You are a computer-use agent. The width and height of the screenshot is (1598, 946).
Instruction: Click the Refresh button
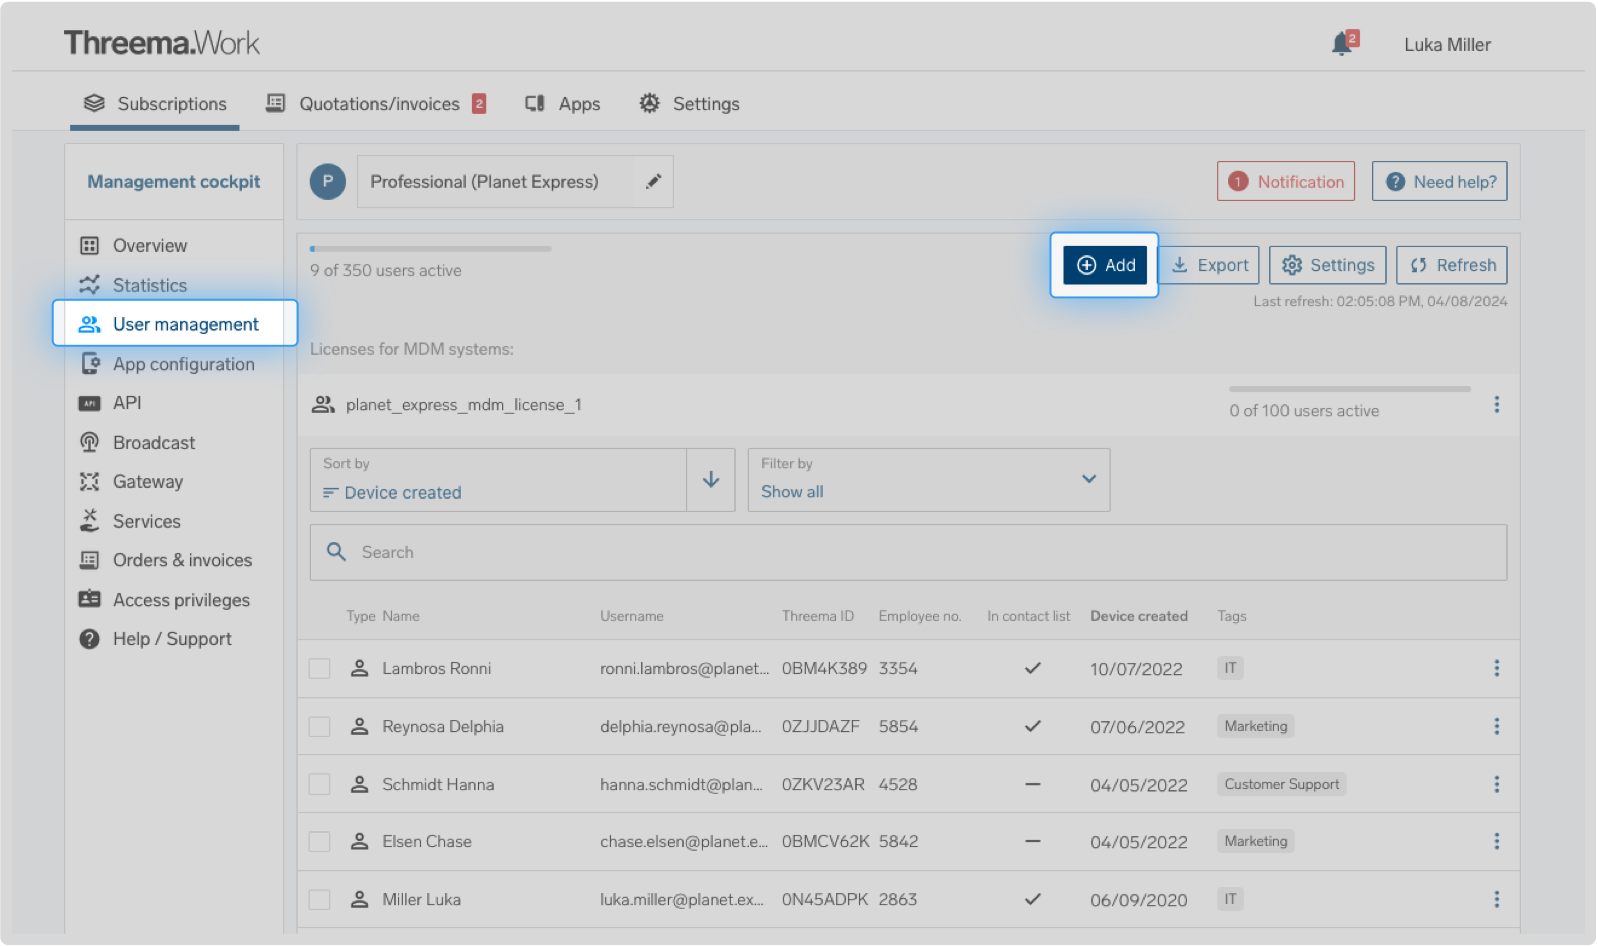tap(1452, 265)
